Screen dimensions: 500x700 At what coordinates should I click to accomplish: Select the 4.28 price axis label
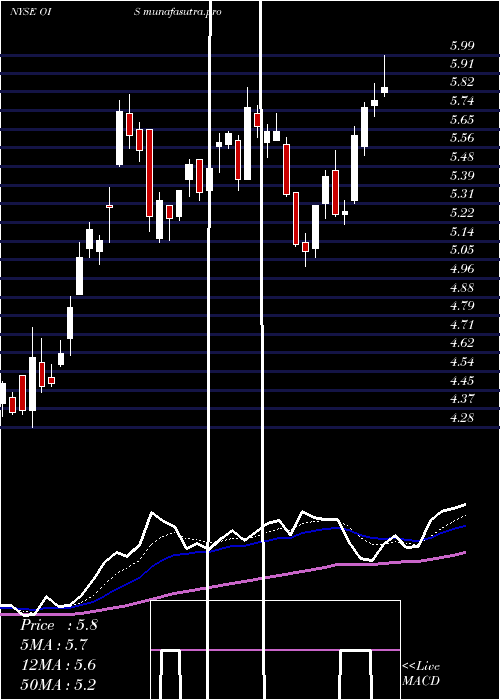point(462,418)
